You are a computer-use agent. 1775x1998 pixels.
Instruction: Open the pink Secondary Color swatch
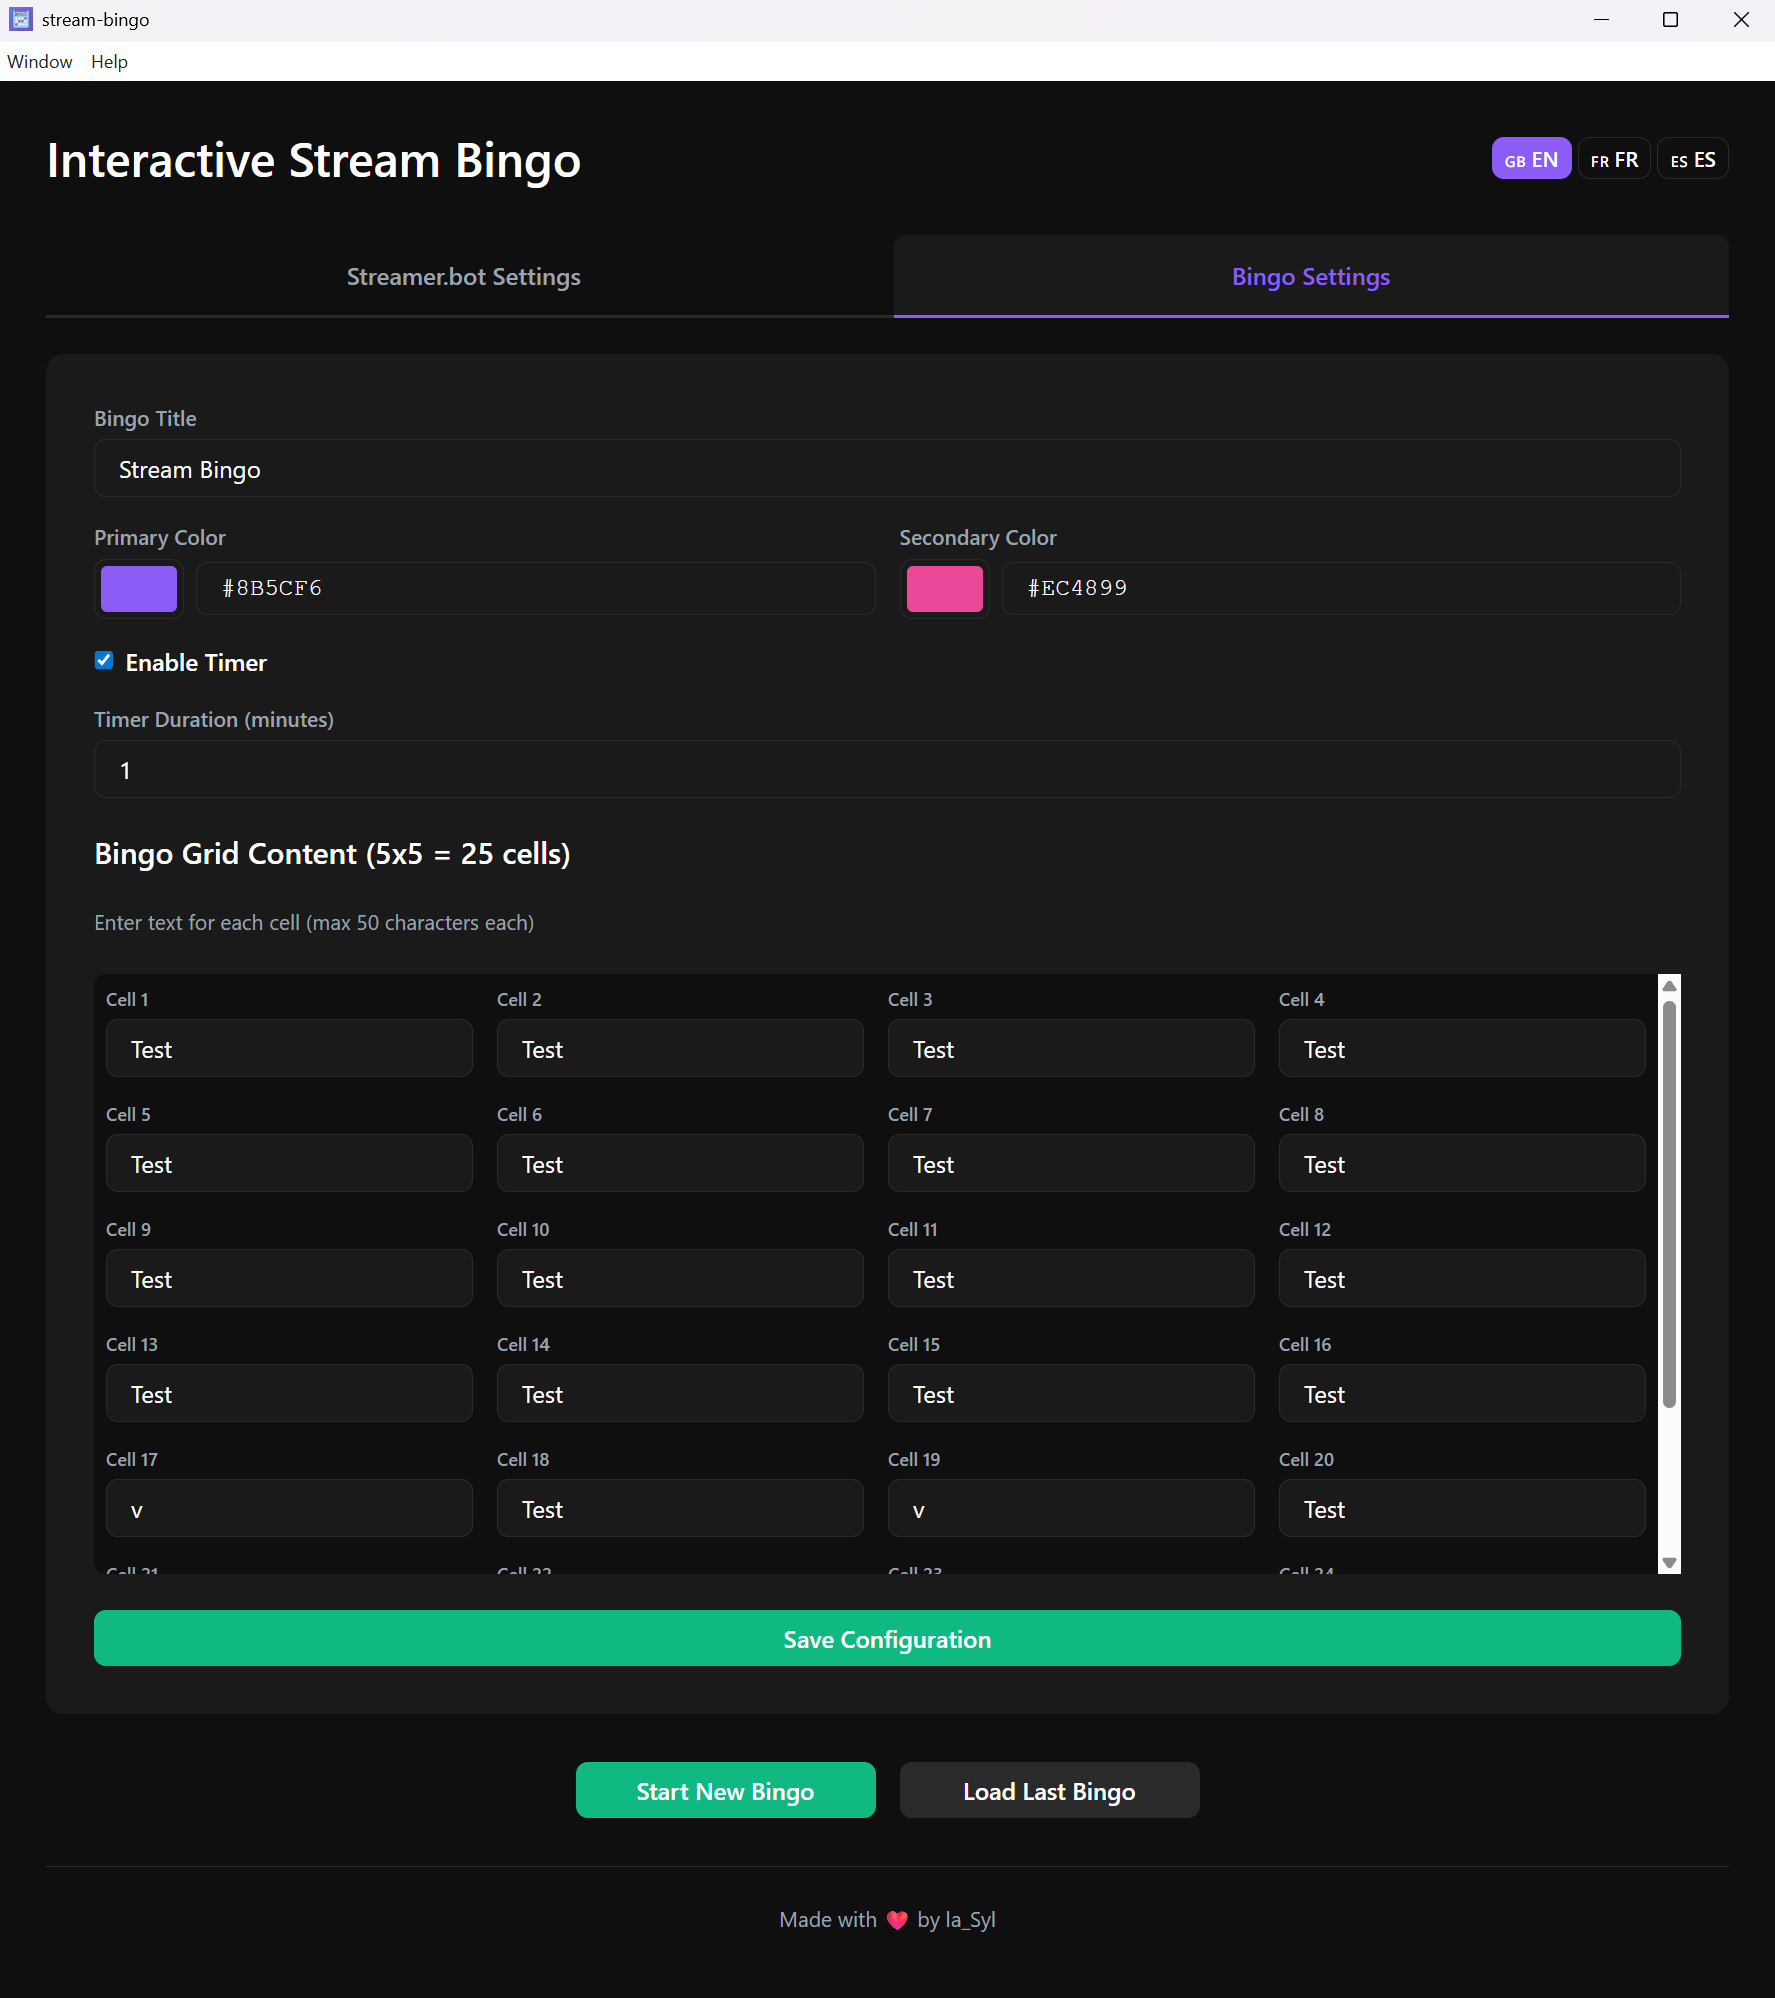(944, 588)
